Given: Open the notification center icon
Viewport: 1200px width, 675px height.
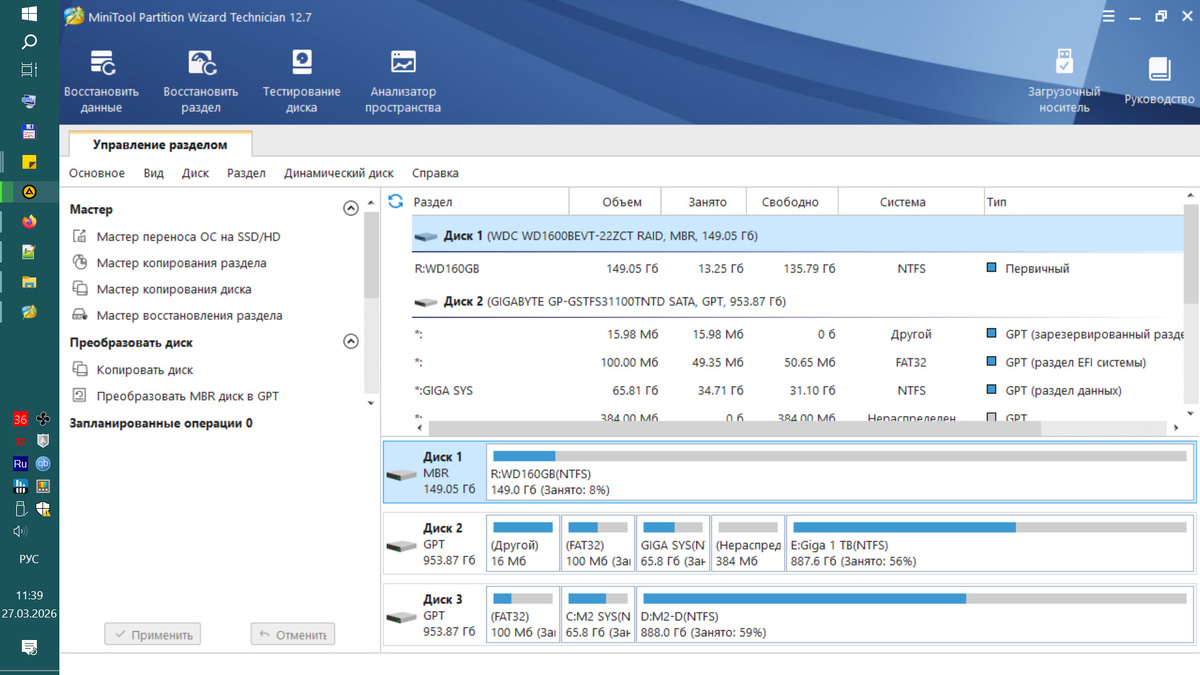Looking at the screenshot, I should tap(29, 648).
